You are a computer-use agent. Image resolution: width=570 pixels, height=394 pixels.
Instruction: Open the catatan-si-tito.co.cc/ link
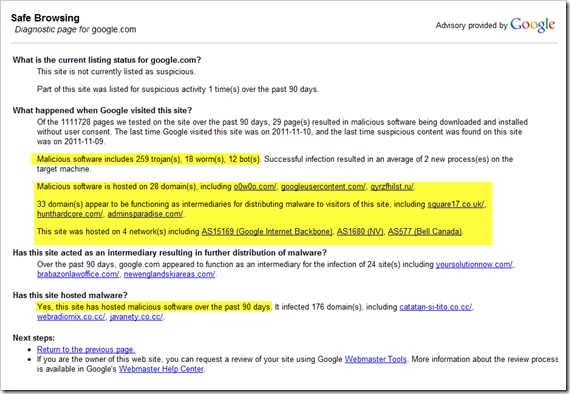click(435, 307)
